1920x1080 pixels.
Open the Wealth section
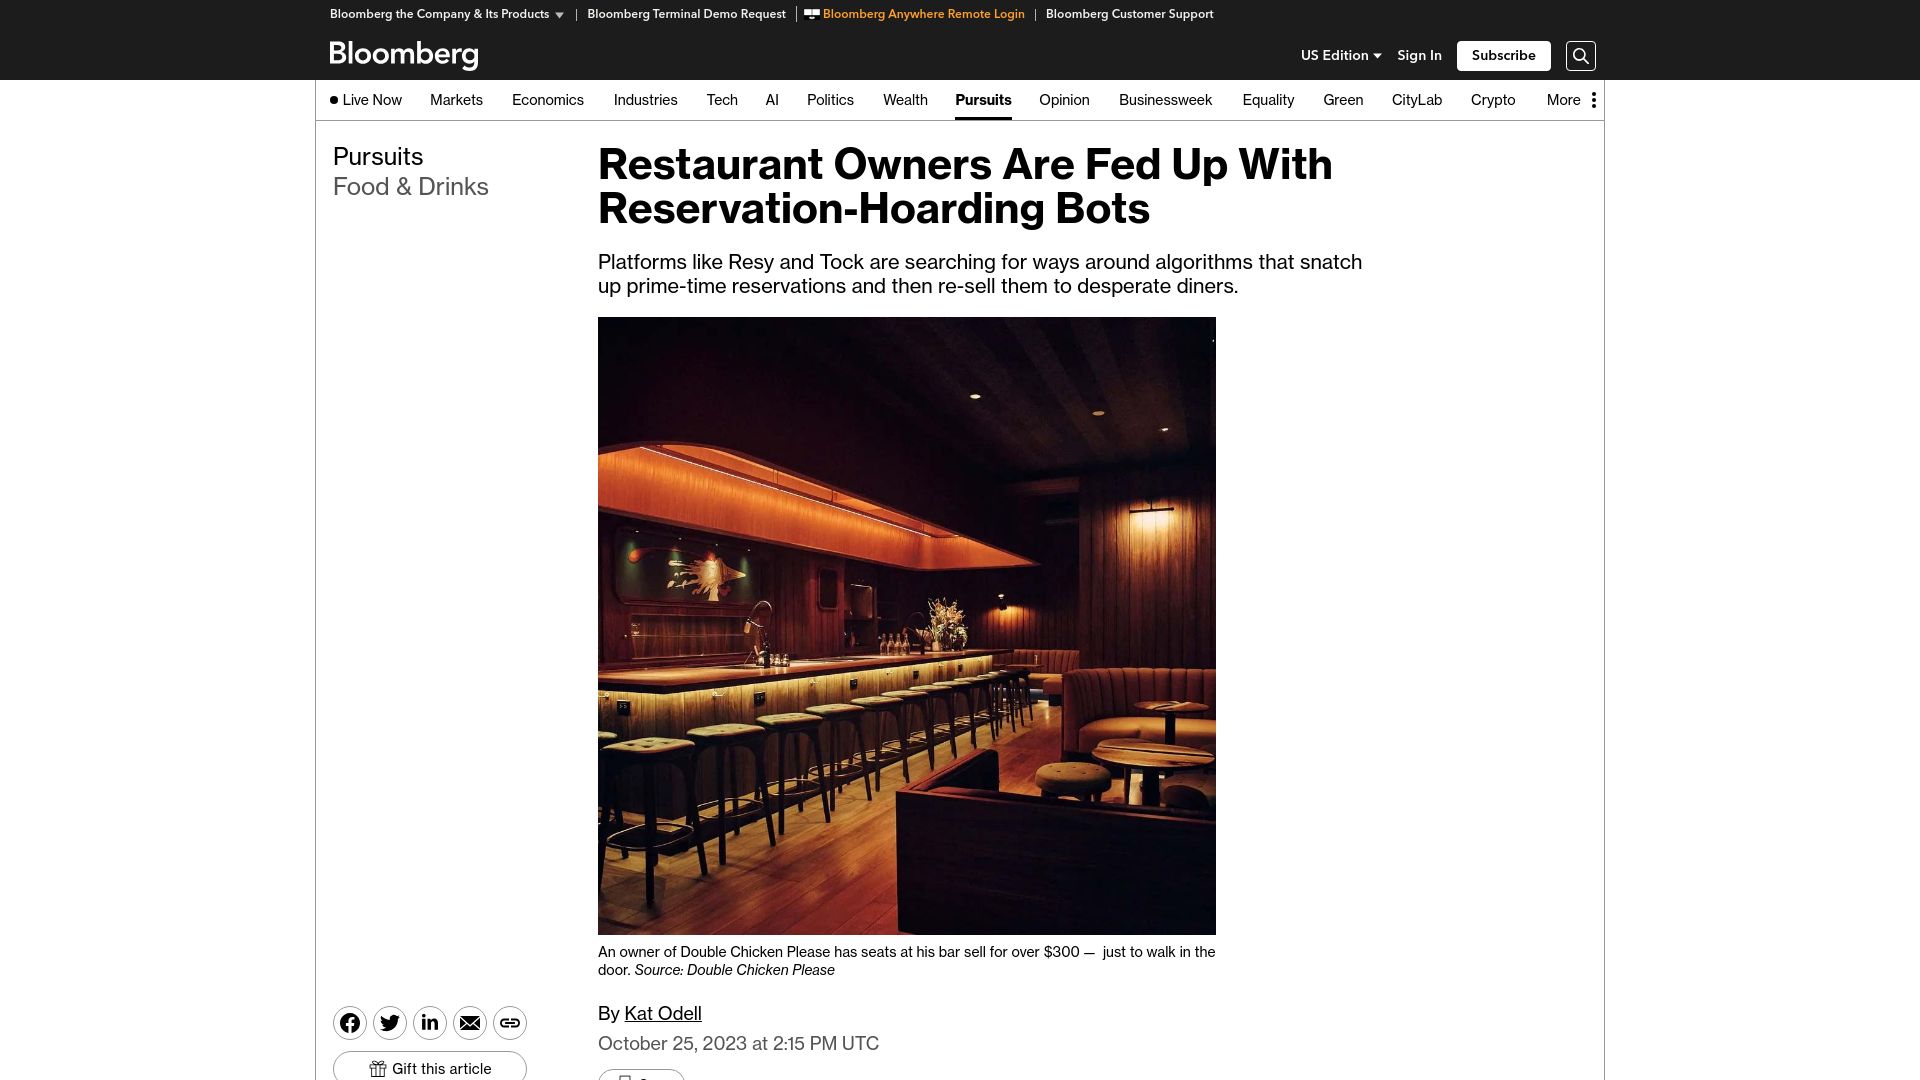click(905, 100)
